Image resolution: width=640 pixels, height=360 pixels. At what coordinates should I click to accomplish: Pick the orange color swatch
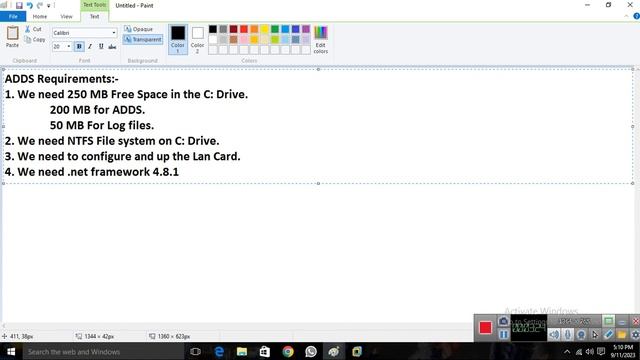coord(254,29)
